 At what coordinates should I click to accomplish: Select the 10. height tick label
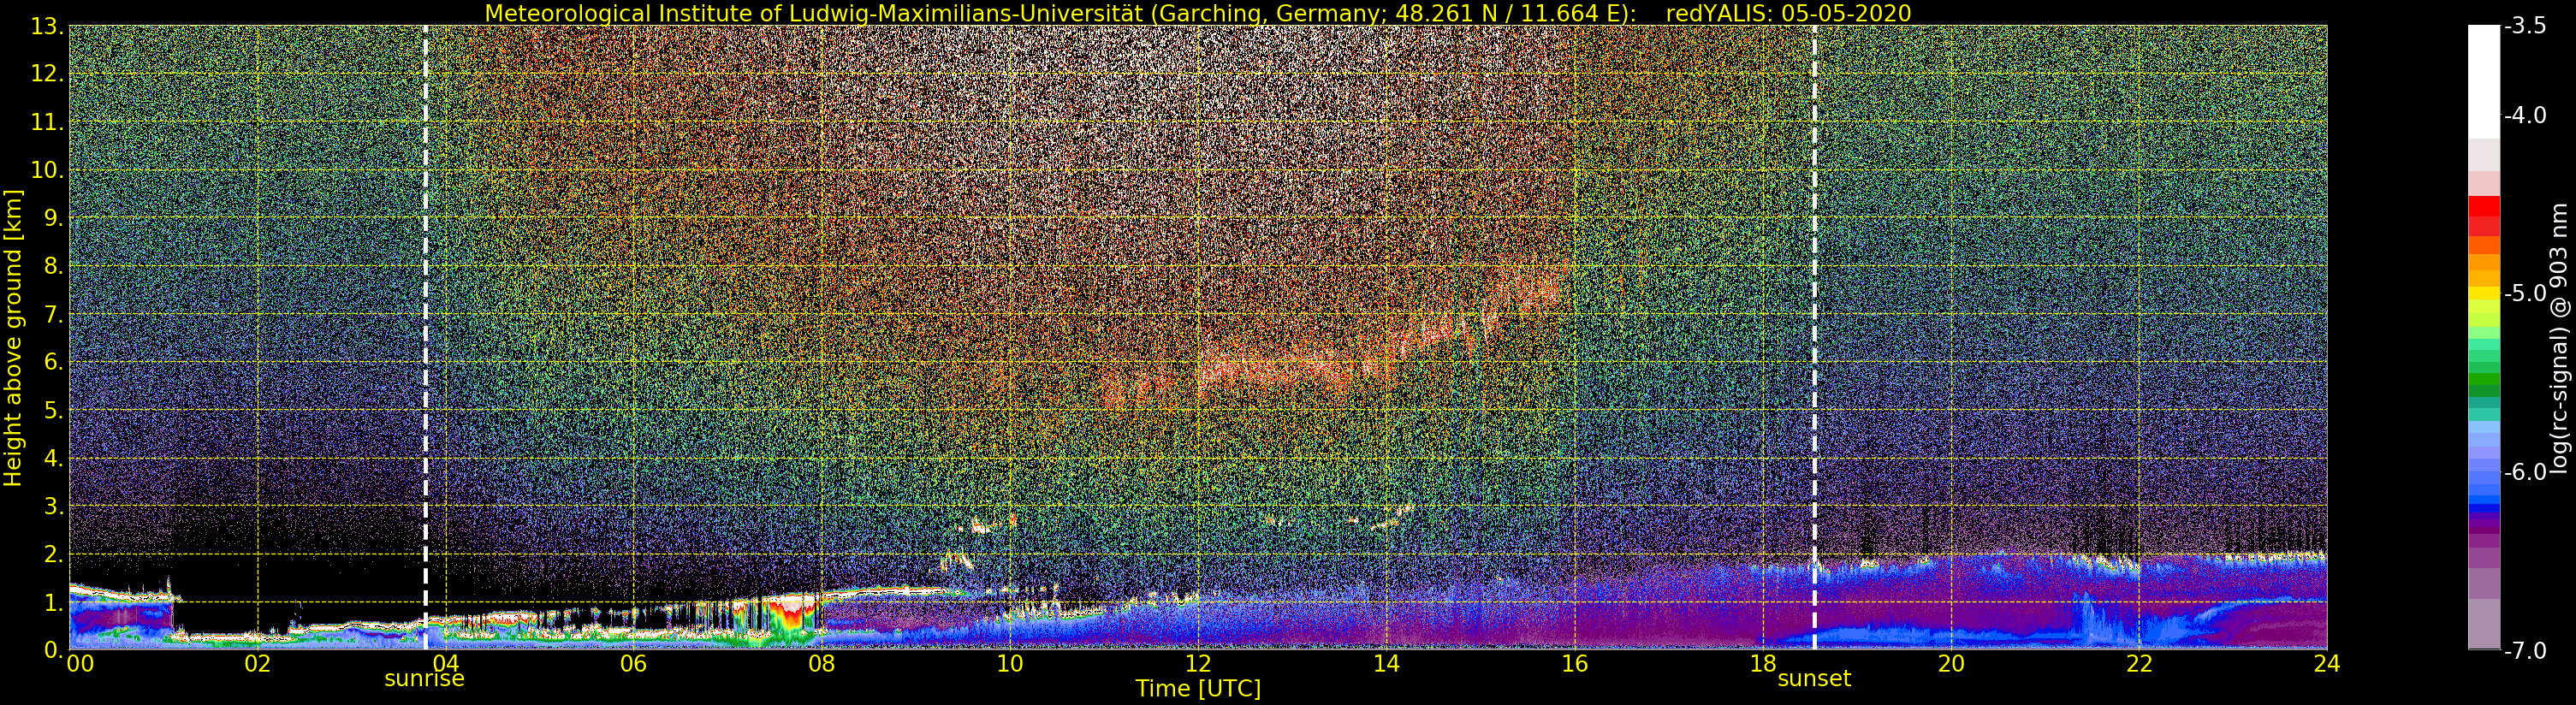click(x=48, y=170)
